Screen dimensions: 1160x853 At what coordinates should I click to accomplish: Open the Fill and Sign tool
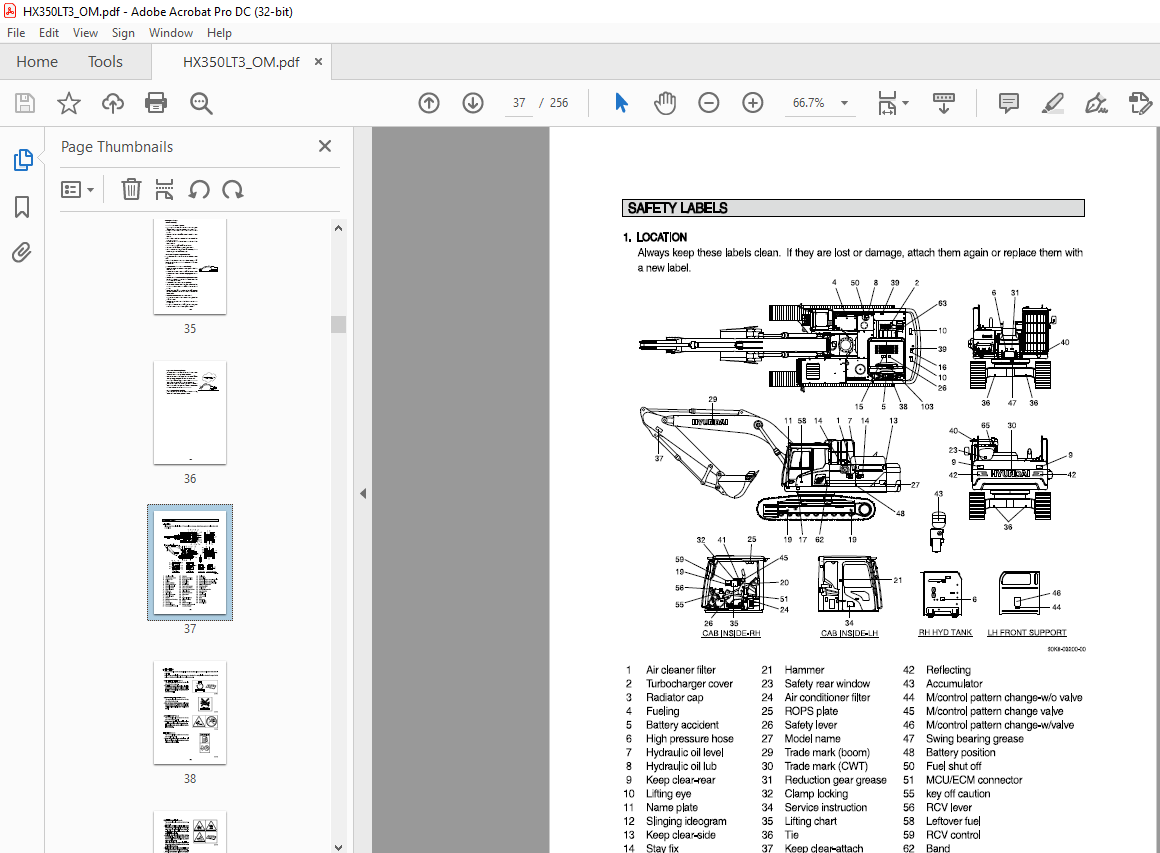1096,103
